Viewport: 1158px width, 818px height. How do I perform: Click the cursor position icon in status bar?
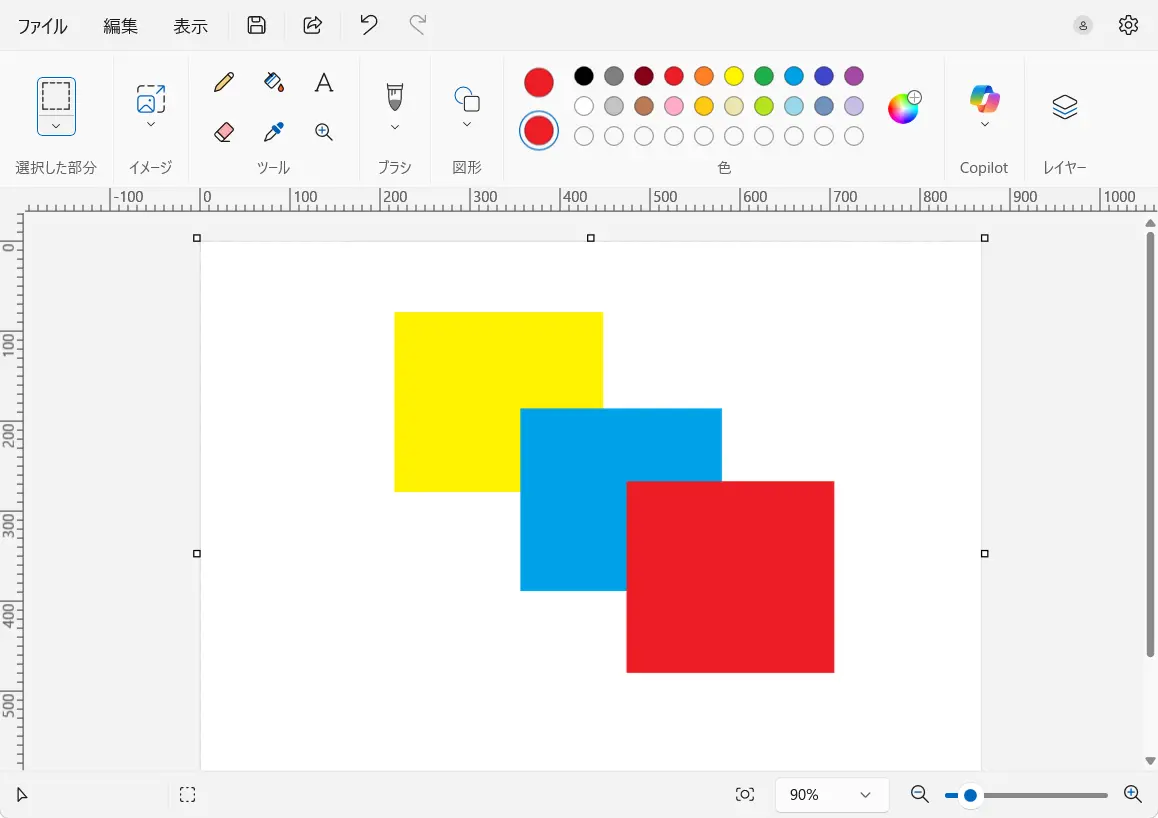[21, 795]
